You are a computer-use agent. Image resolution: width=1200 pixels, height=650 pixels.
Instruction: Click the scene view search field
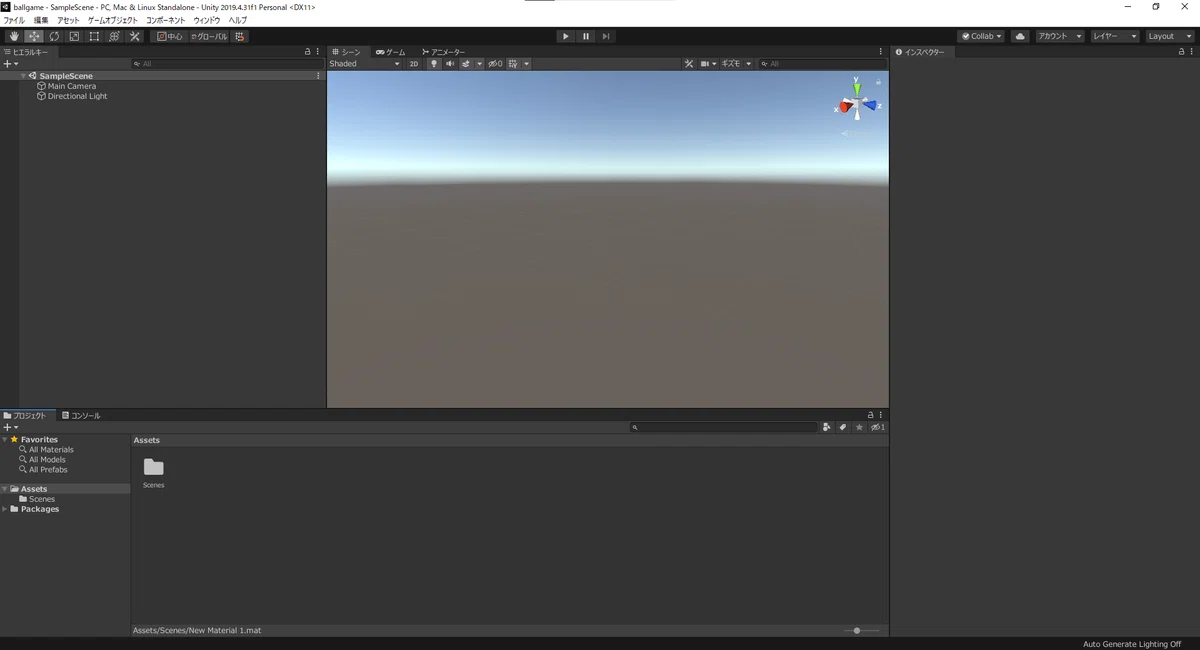[822, 64]
